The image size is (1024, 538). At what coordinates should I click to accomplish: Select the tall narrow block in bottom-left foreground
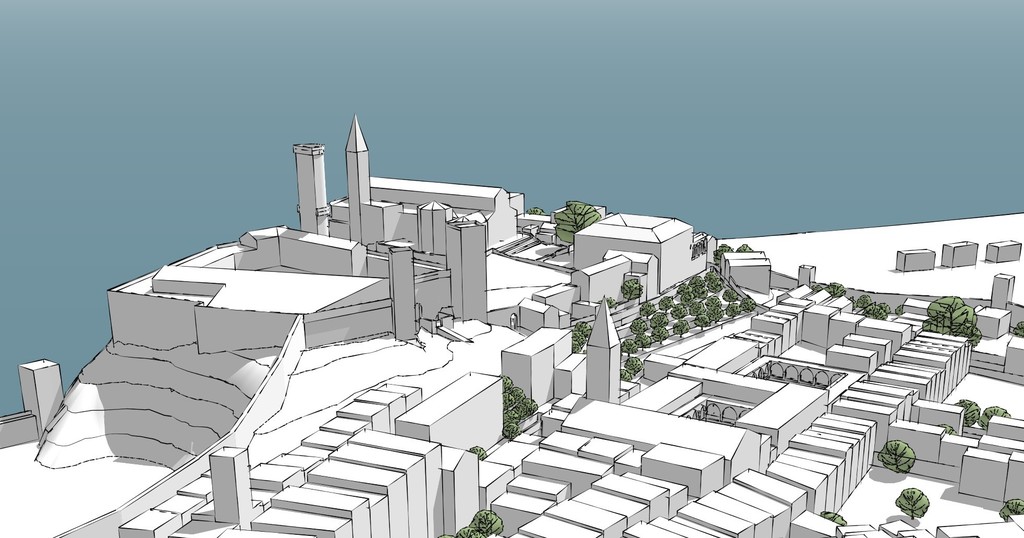click(230, 485)
